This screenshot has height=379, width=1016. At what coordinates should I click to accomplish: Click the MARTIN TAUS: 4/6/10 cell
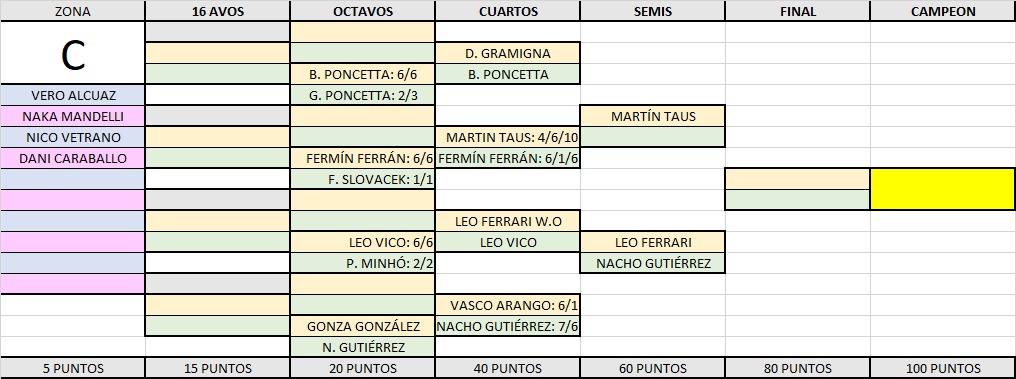508,137
